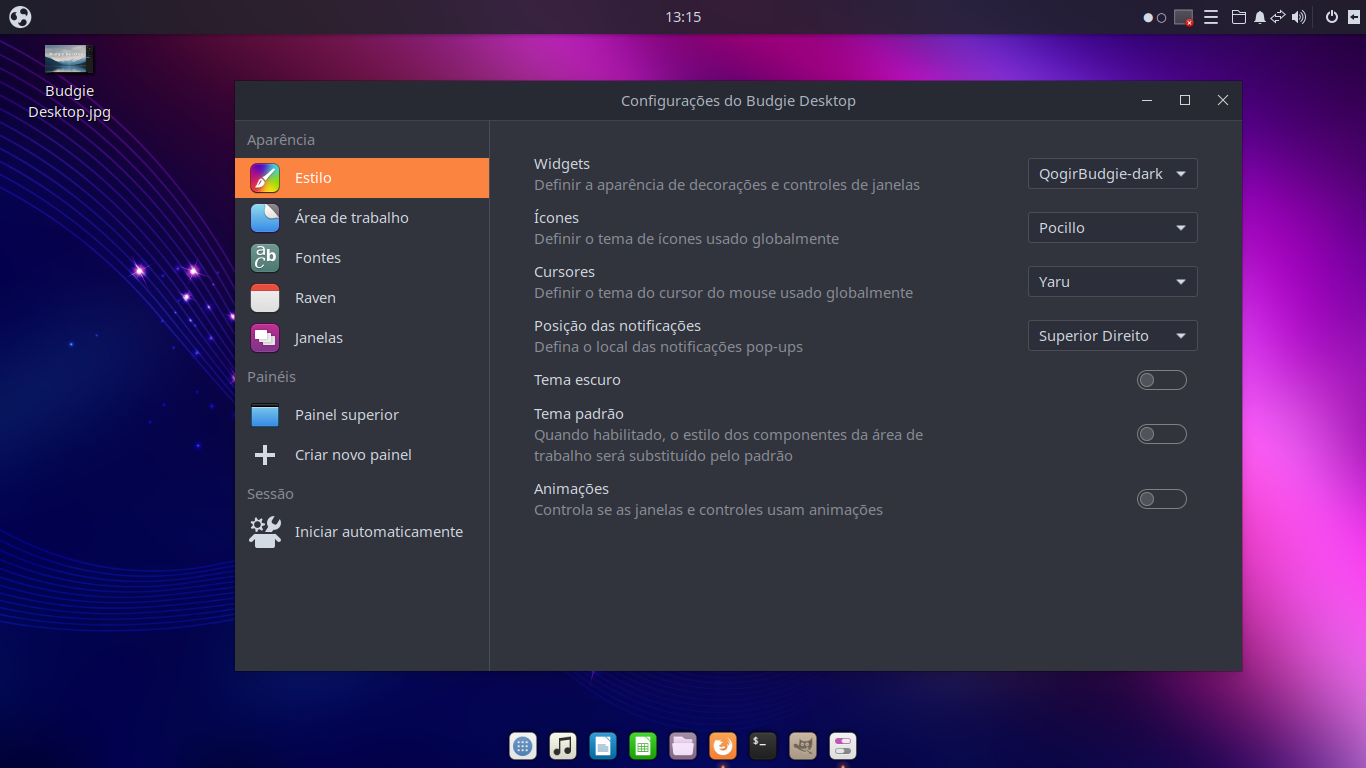Open the Ícones theme dropdown

coord(1112,227)
